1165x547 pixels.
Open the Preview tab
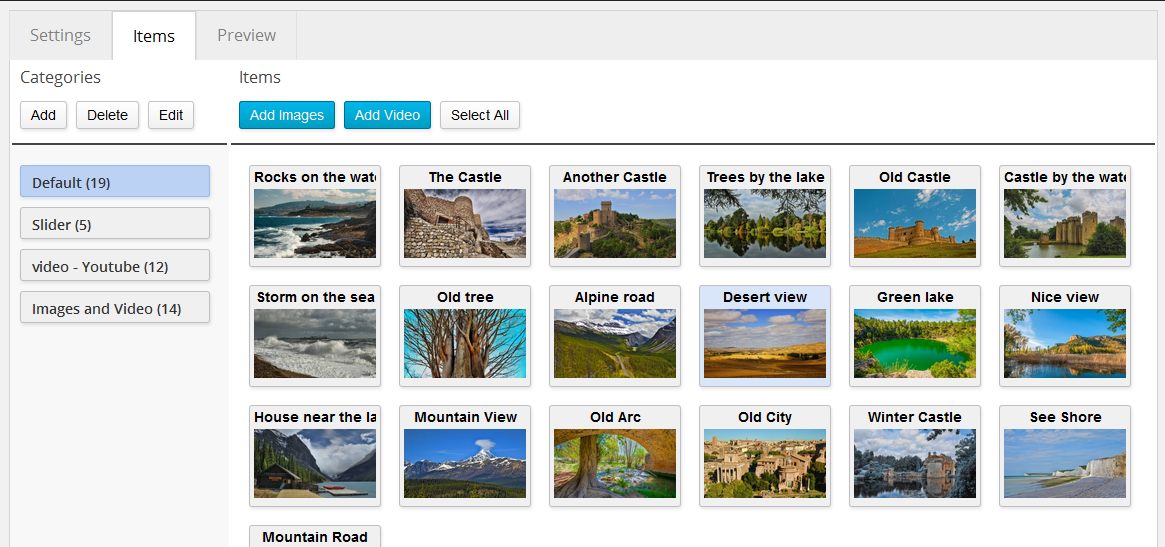pyautogui.click(x=246, y=35)
